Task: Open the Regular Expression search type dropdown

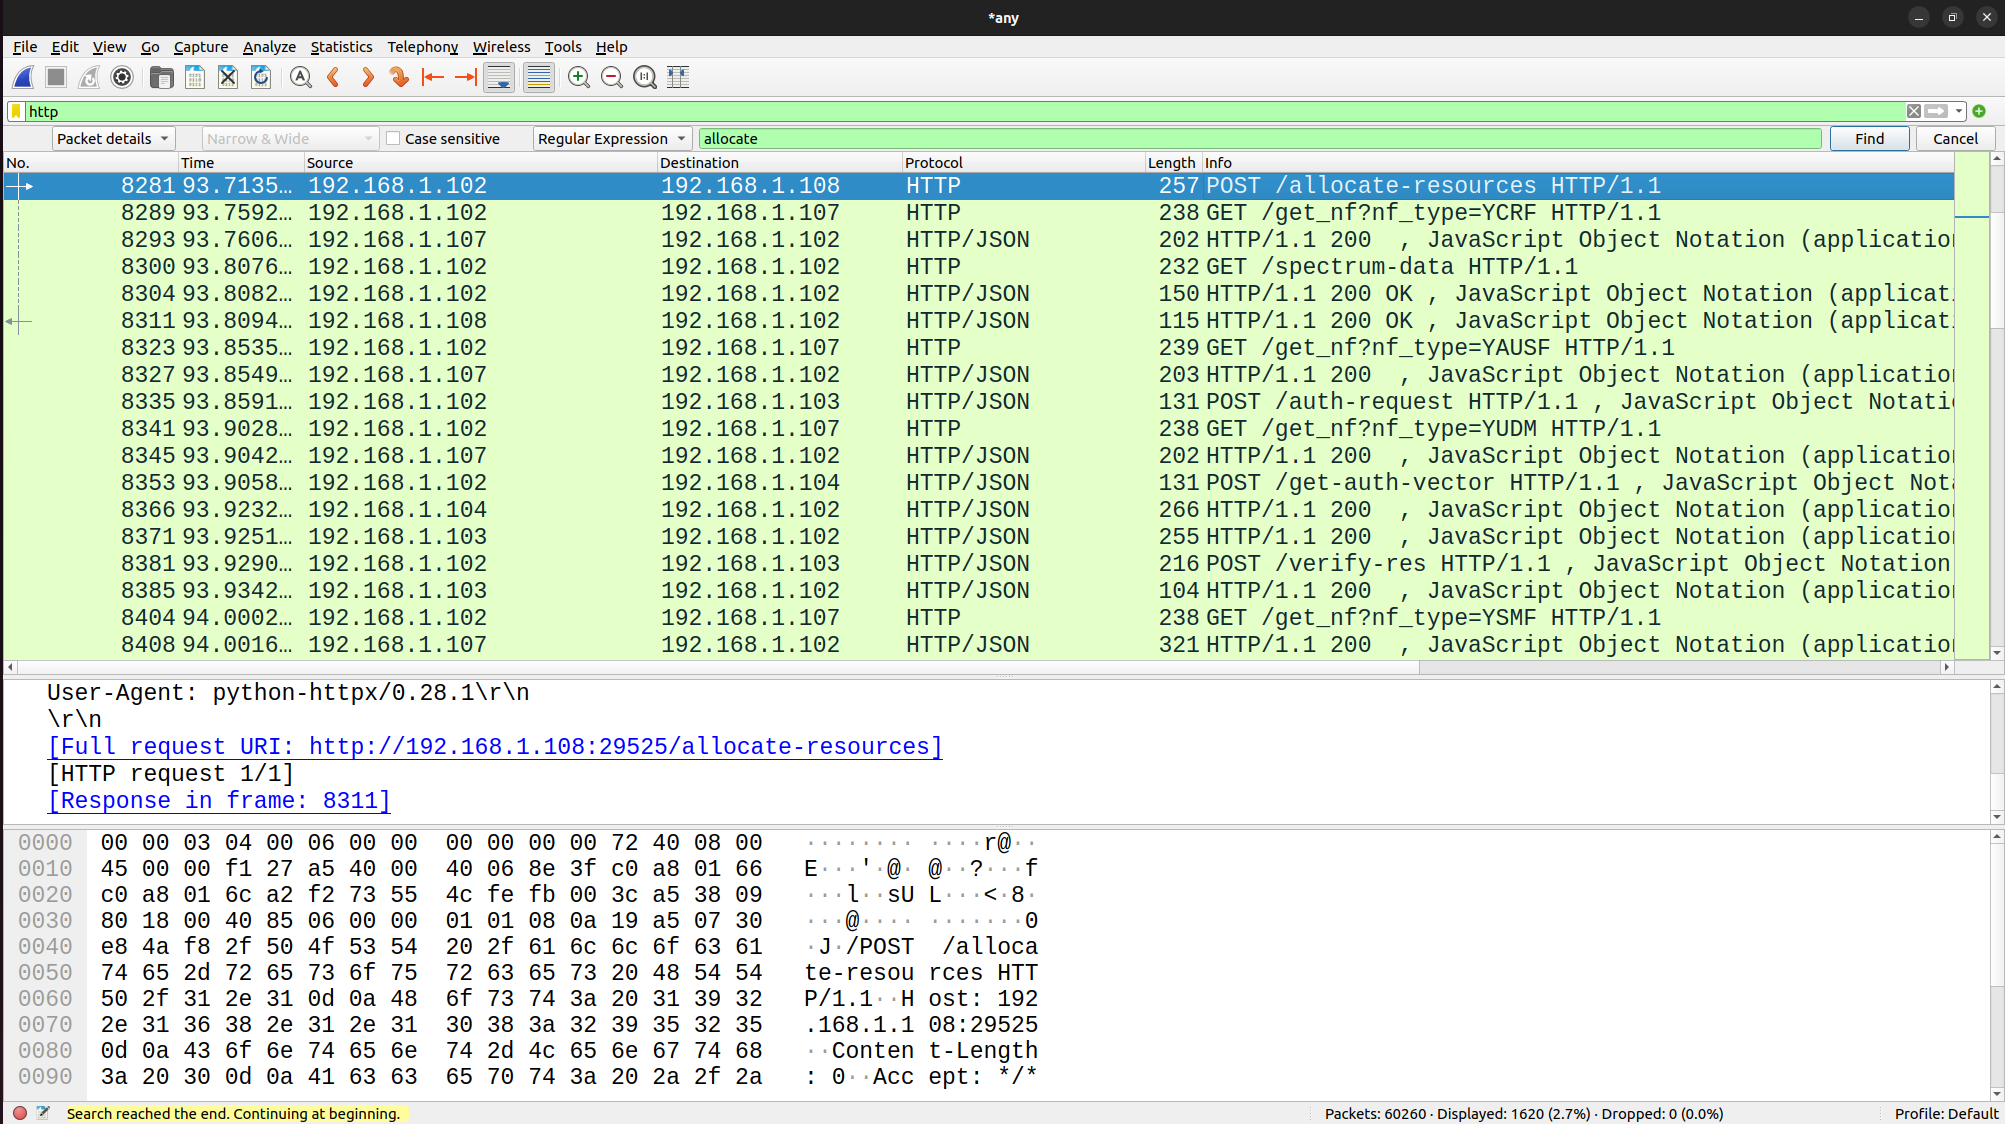Action: tap(612, 139)
